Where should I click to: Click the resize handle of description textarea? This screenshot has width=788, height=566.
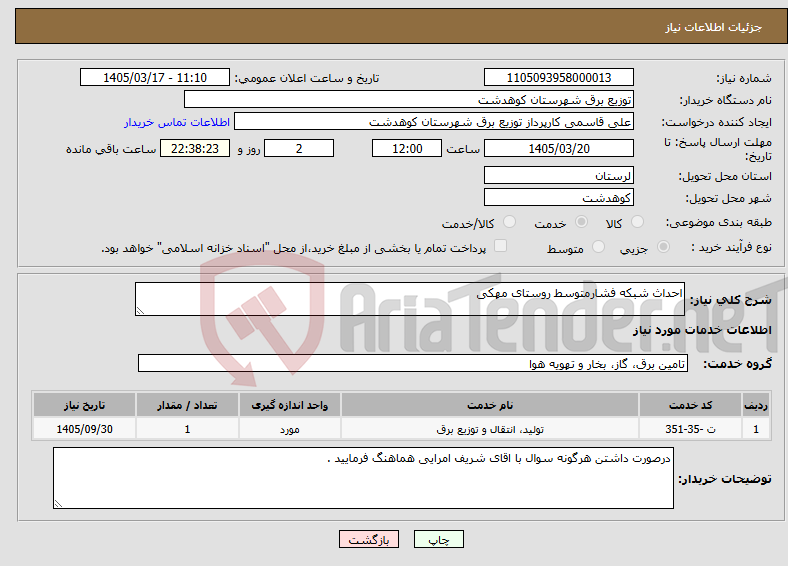[x=140, y=311]
